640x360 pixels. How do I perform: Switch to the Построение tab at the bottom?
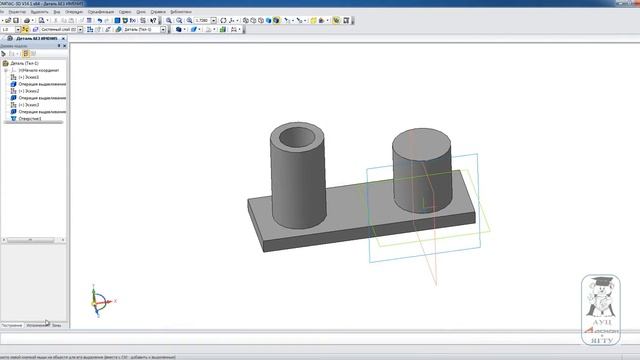(x=12, y=325)
